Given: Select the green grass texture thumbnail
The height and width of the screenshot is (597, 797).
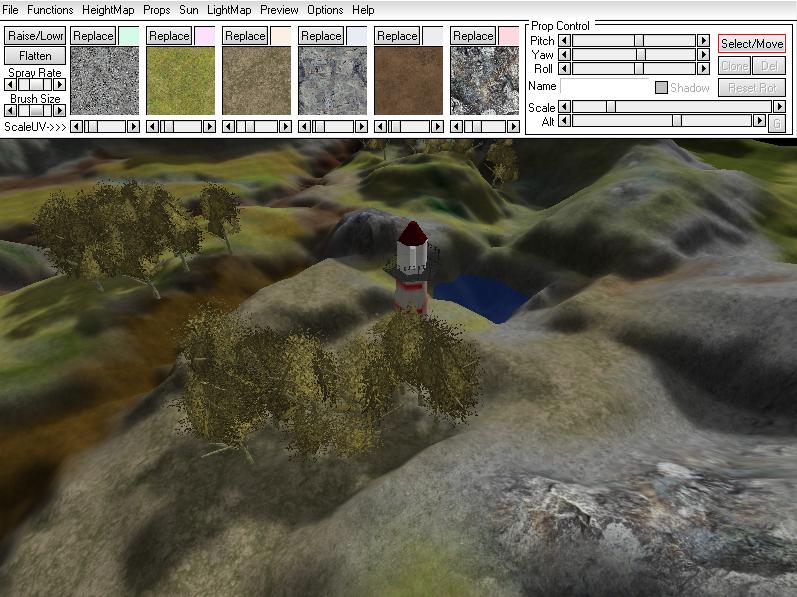Looking at the screenshot, I should (x=180, y=81).
